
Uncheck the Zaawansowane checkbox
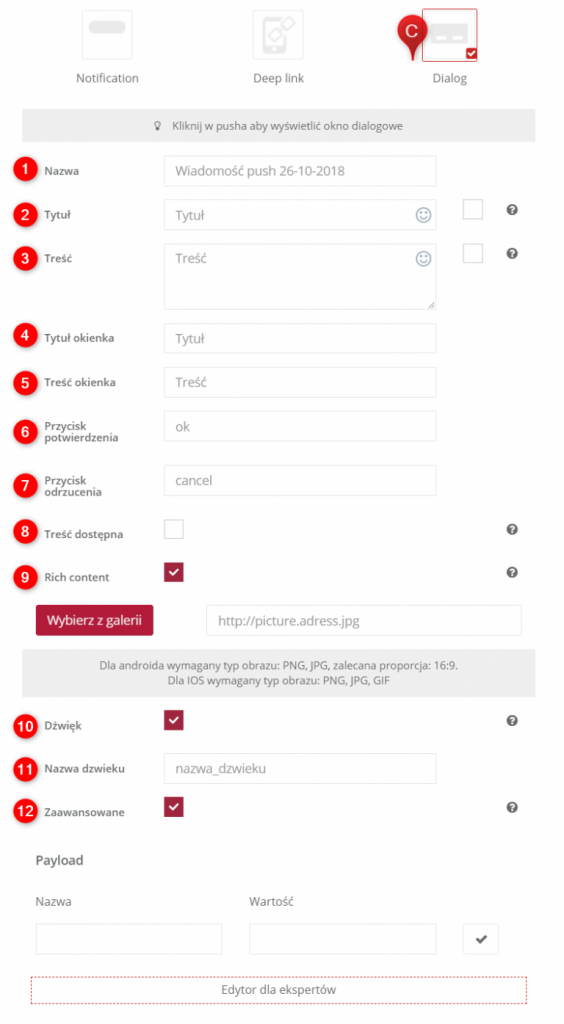(174, 807)
